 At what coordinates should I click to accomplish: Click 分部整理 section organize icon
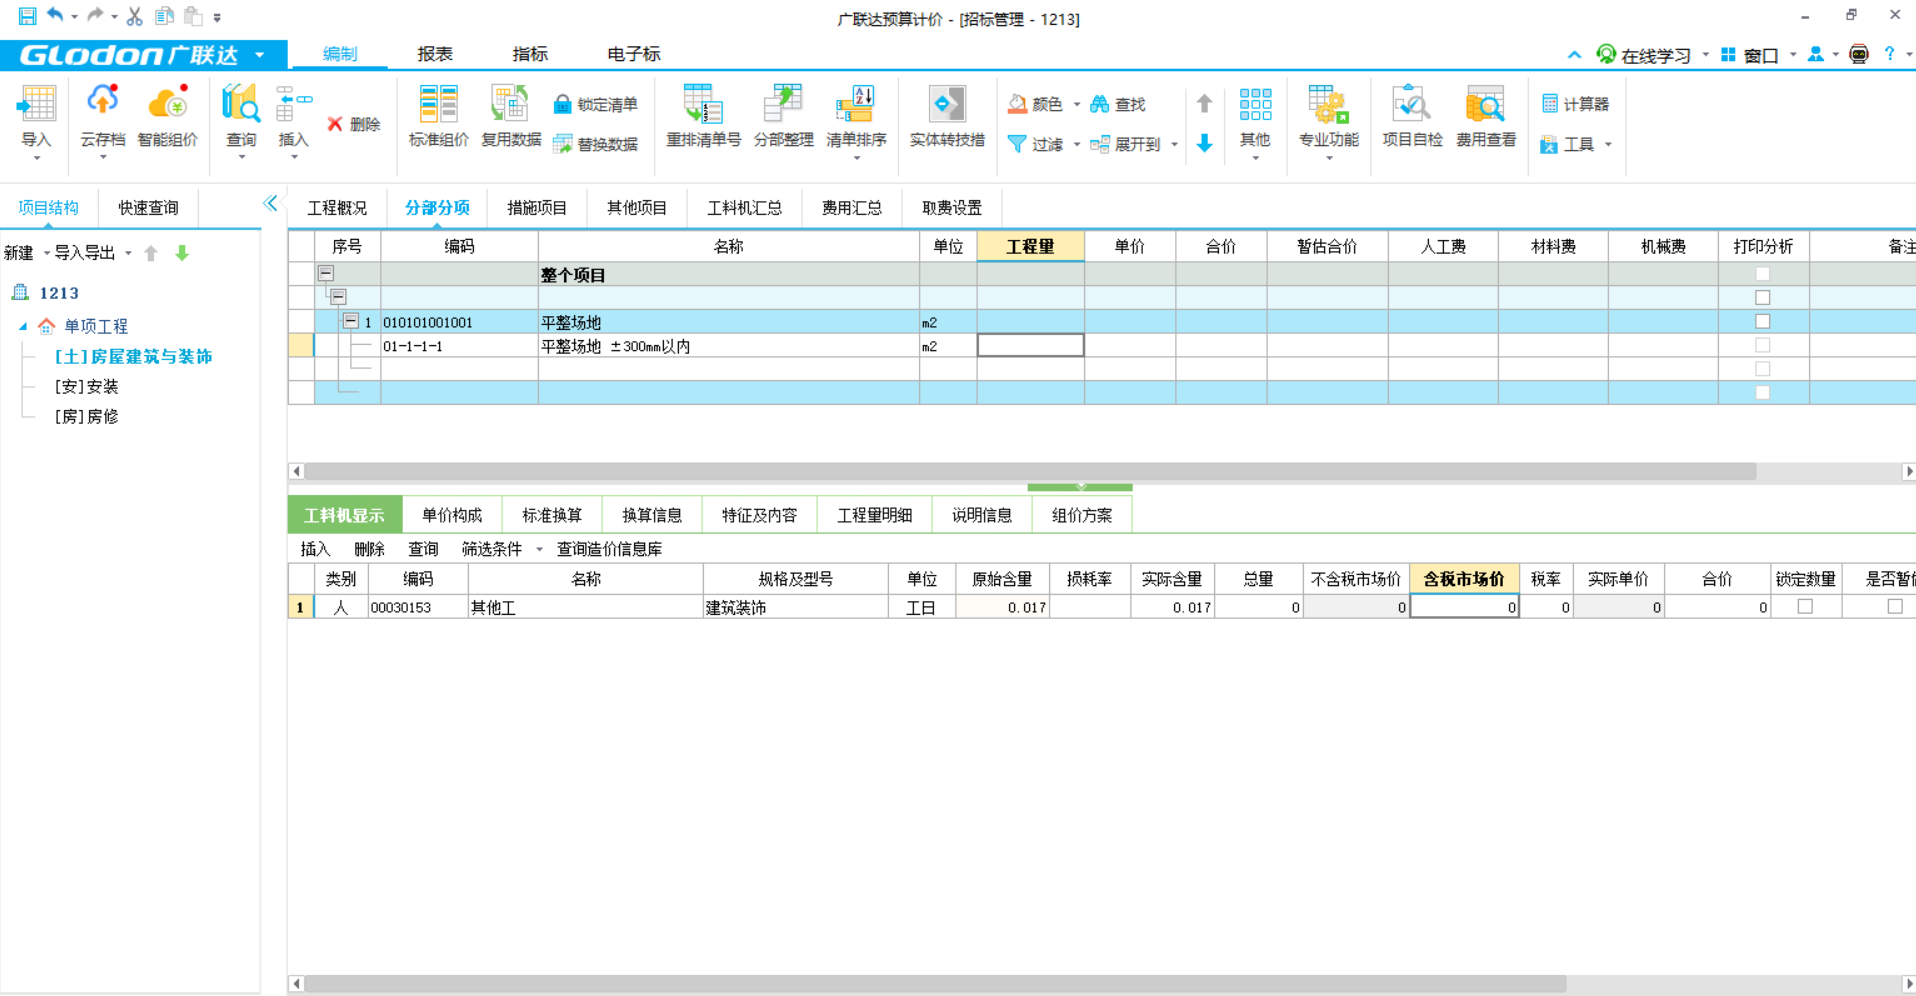(x=783, y=104)
